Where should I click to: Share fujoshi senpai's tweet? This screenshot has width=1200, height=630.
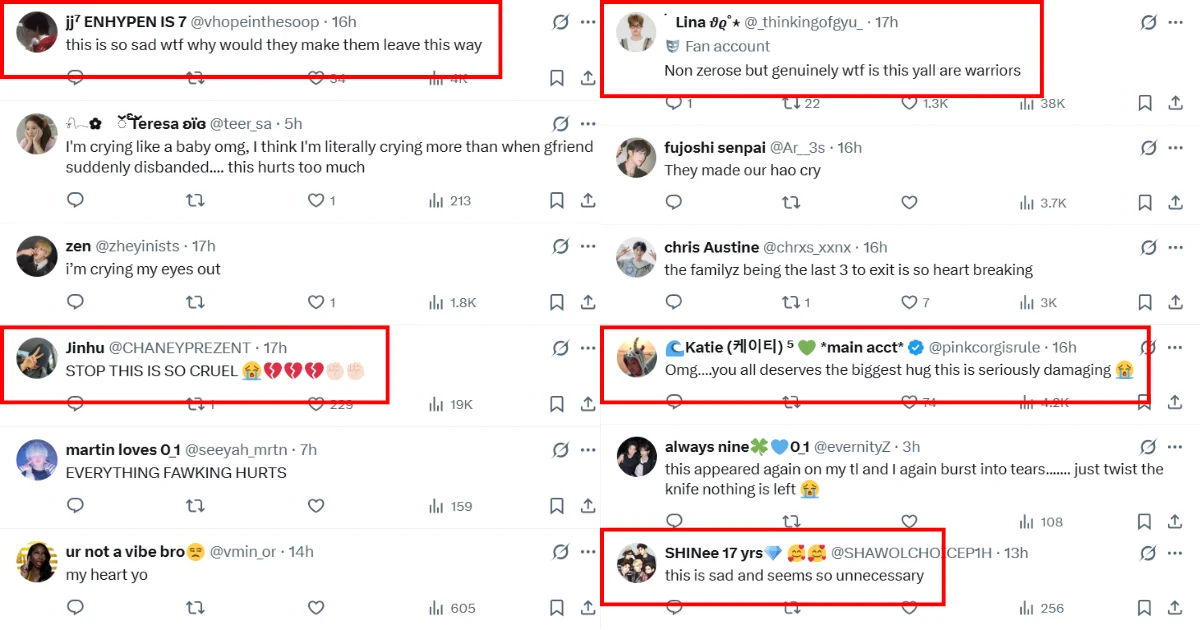point(1175,202)
